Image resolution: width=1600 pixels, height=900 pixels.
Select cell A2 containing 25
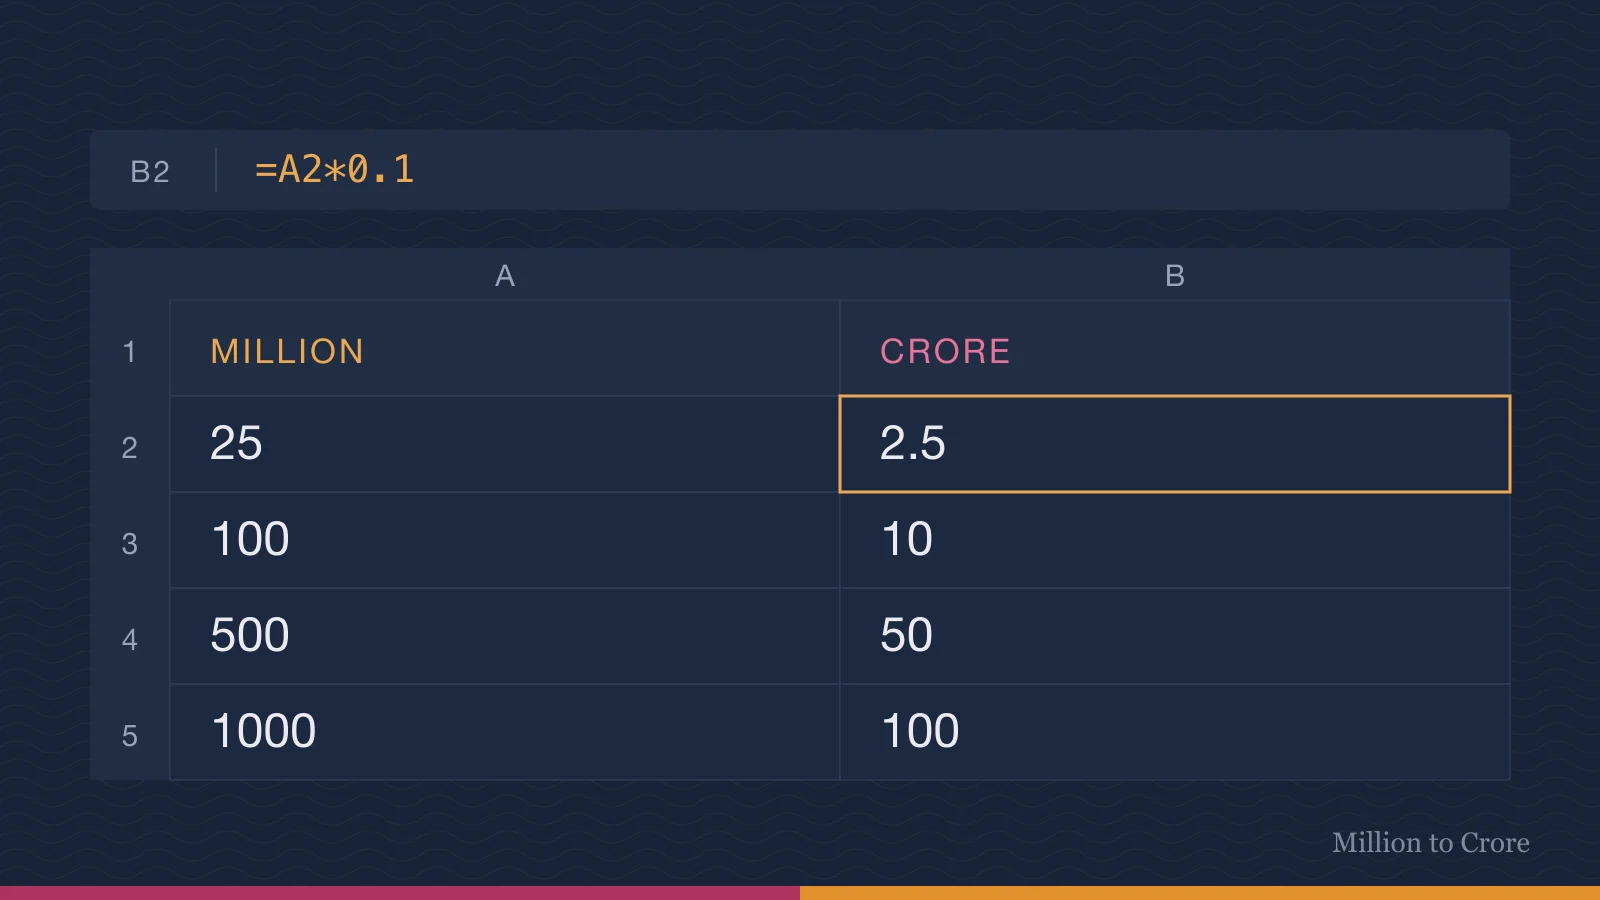pos(505,444)
